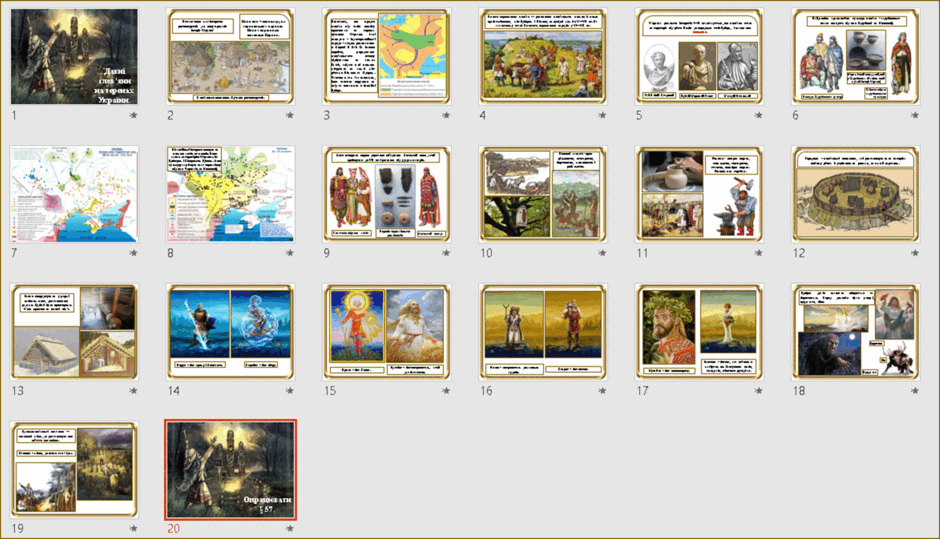The height and width of the screenshot is (539, 940).
Task: Click the transition star icon under slide 8
Action: tap(290, 253)
